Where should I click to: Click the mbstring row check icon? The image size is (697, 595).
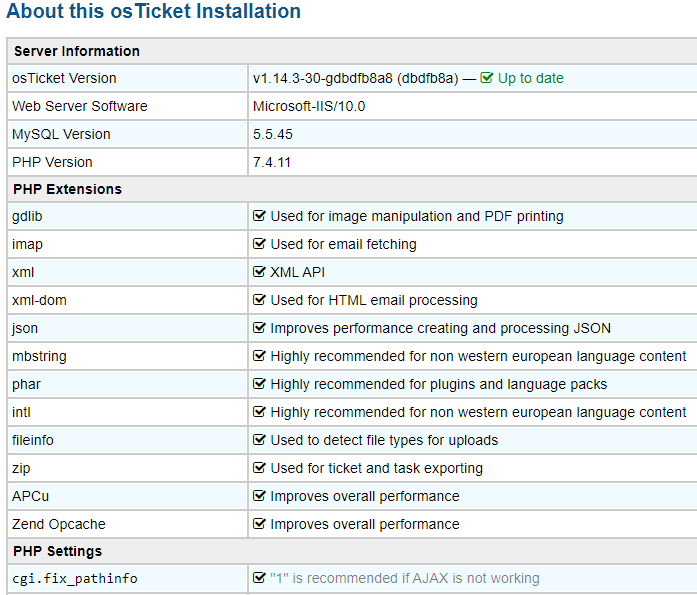pyautogui.click(x=259, y=356)
